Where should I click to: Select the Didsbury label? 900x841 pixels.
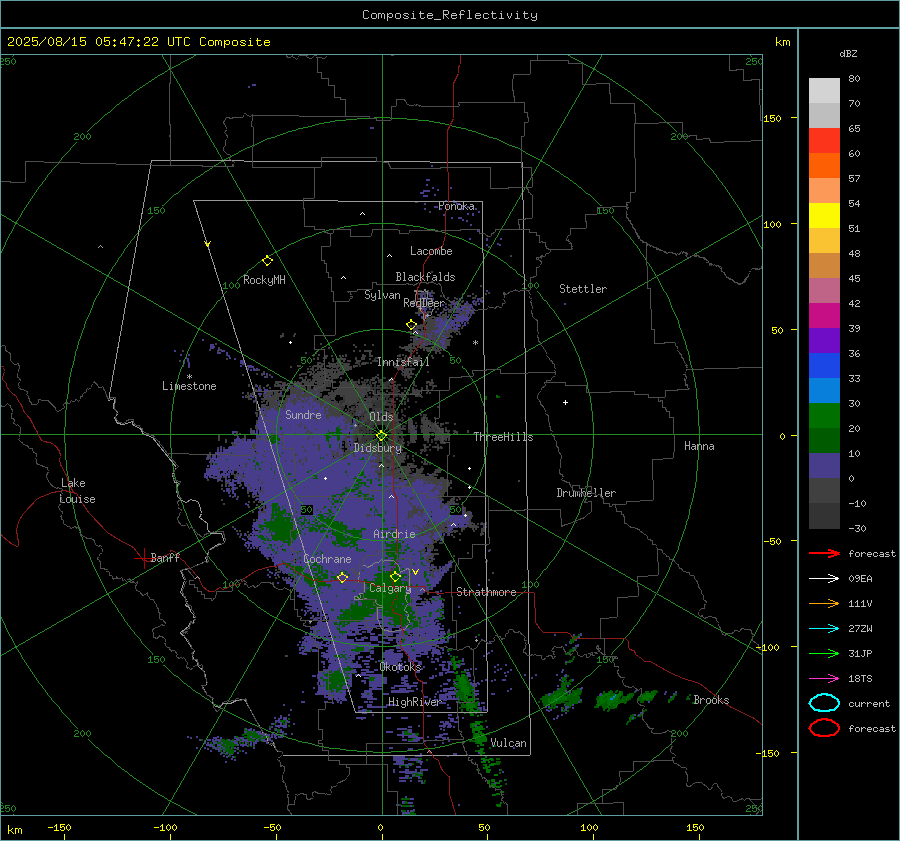[x=378, y=448]
